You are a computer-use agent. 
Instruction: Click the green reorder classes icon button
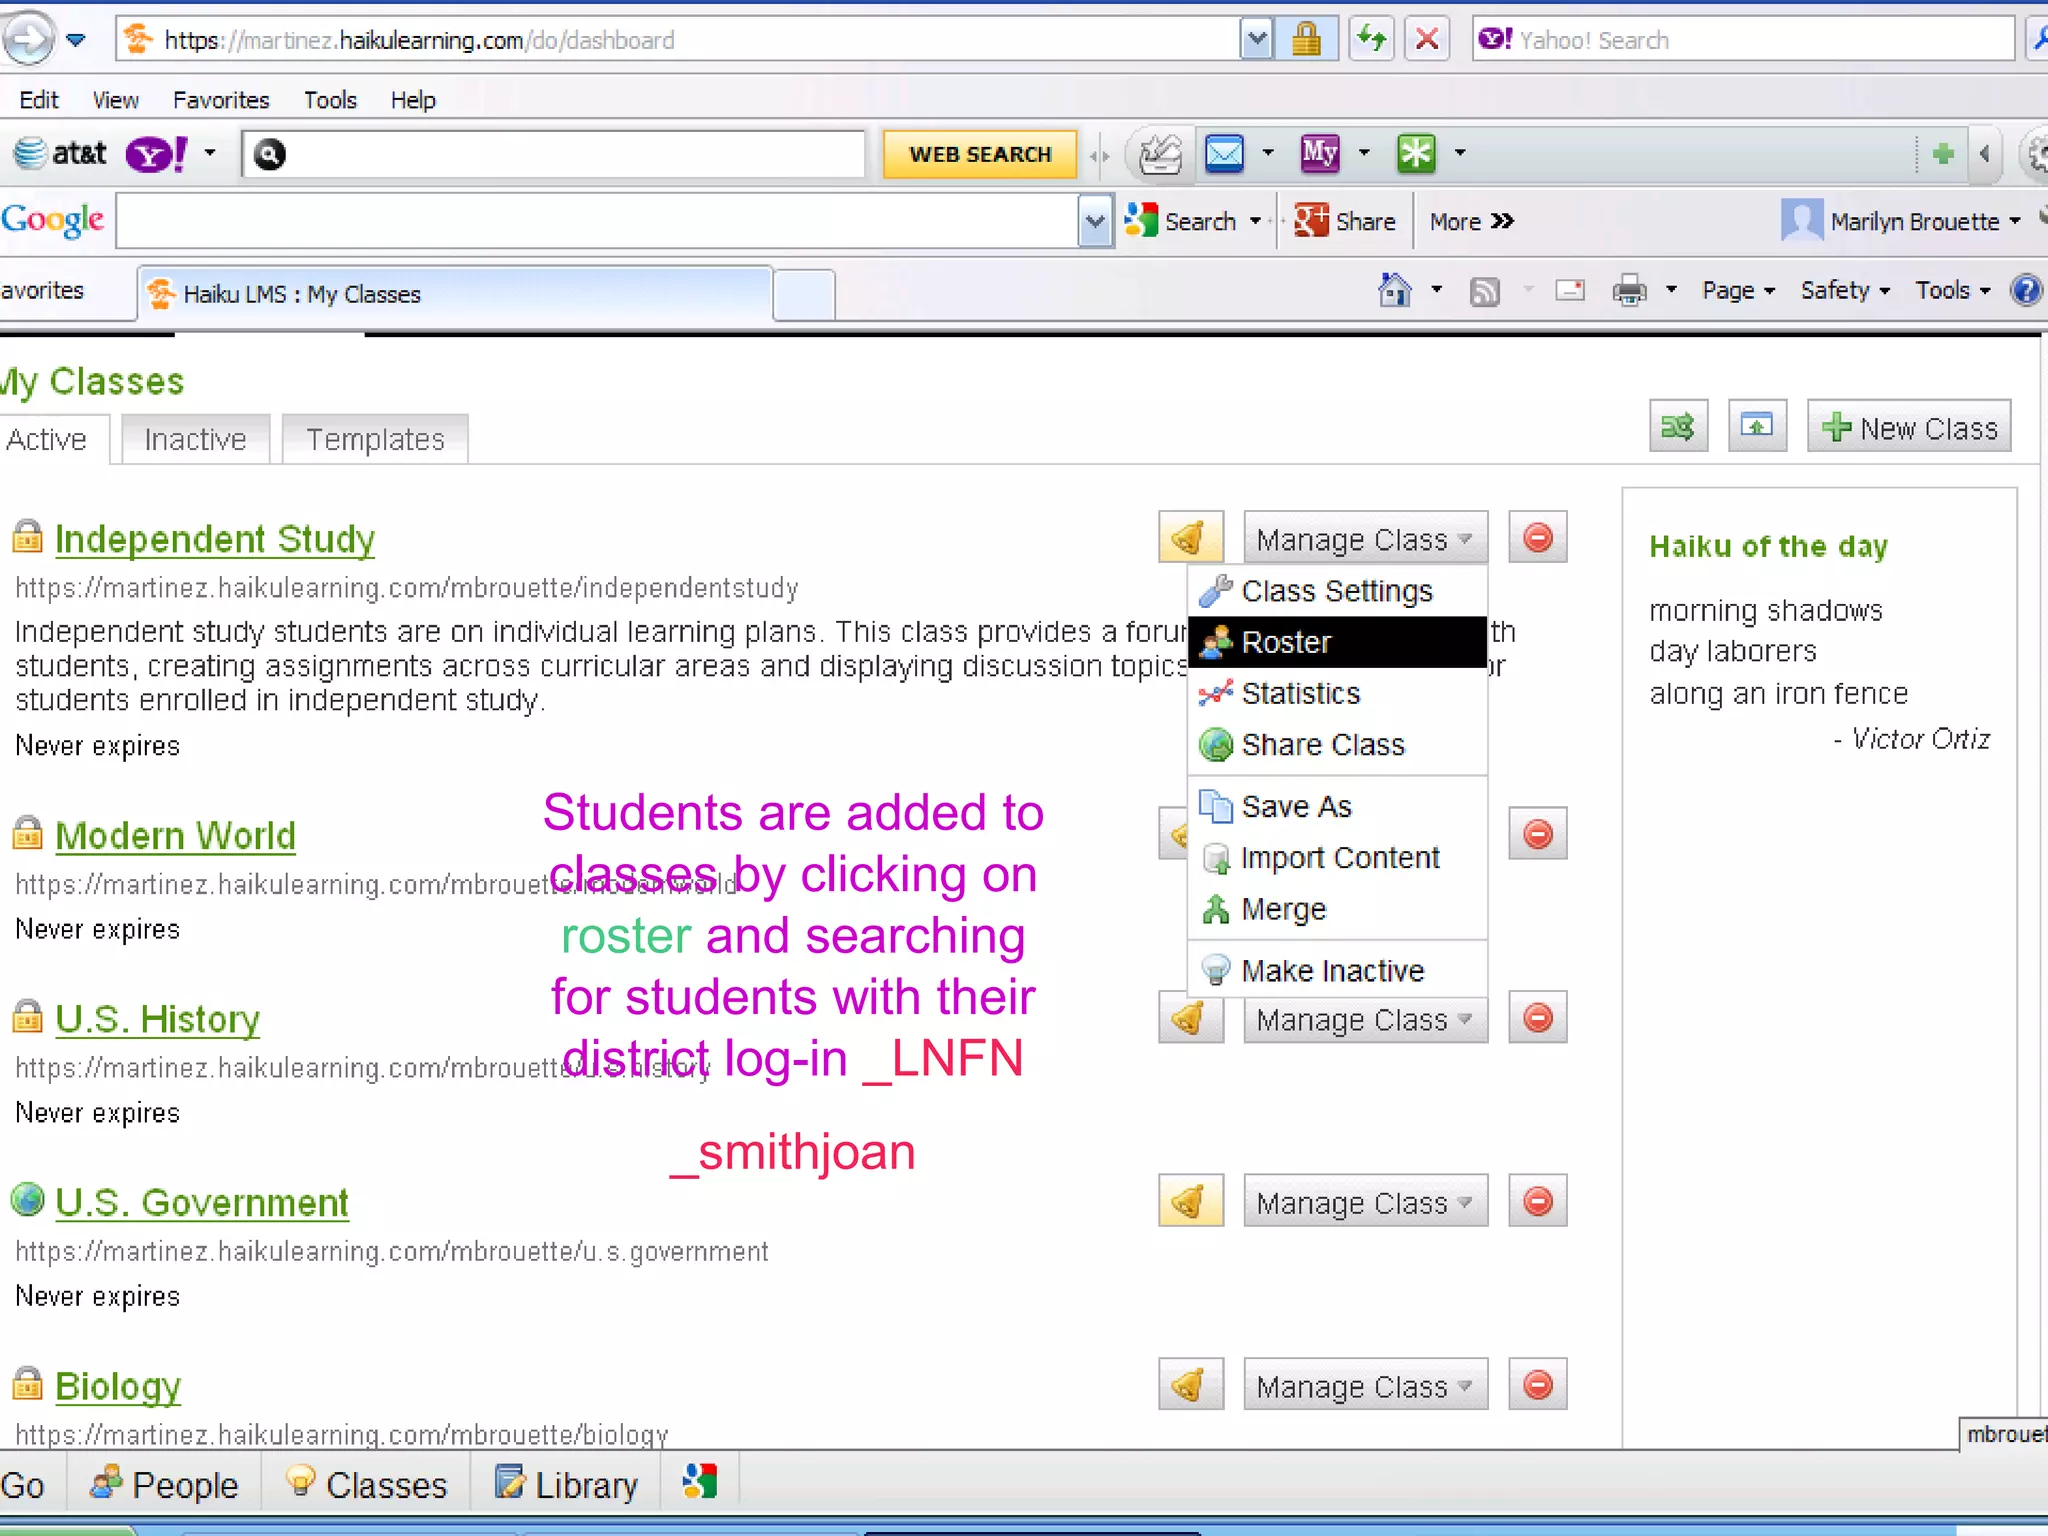(x=1678, y=427)
